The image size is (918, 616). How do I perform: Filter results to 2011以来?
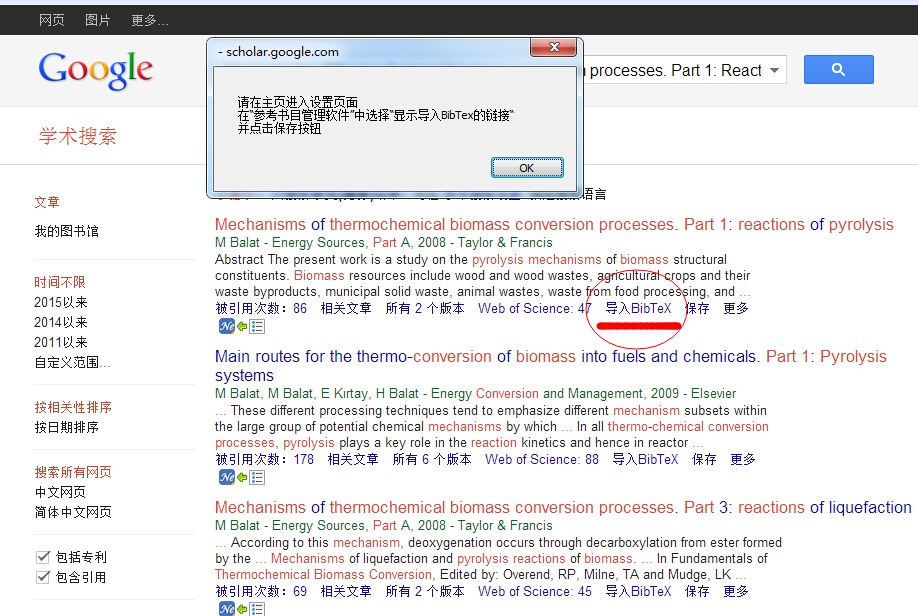tap(60, 343)
